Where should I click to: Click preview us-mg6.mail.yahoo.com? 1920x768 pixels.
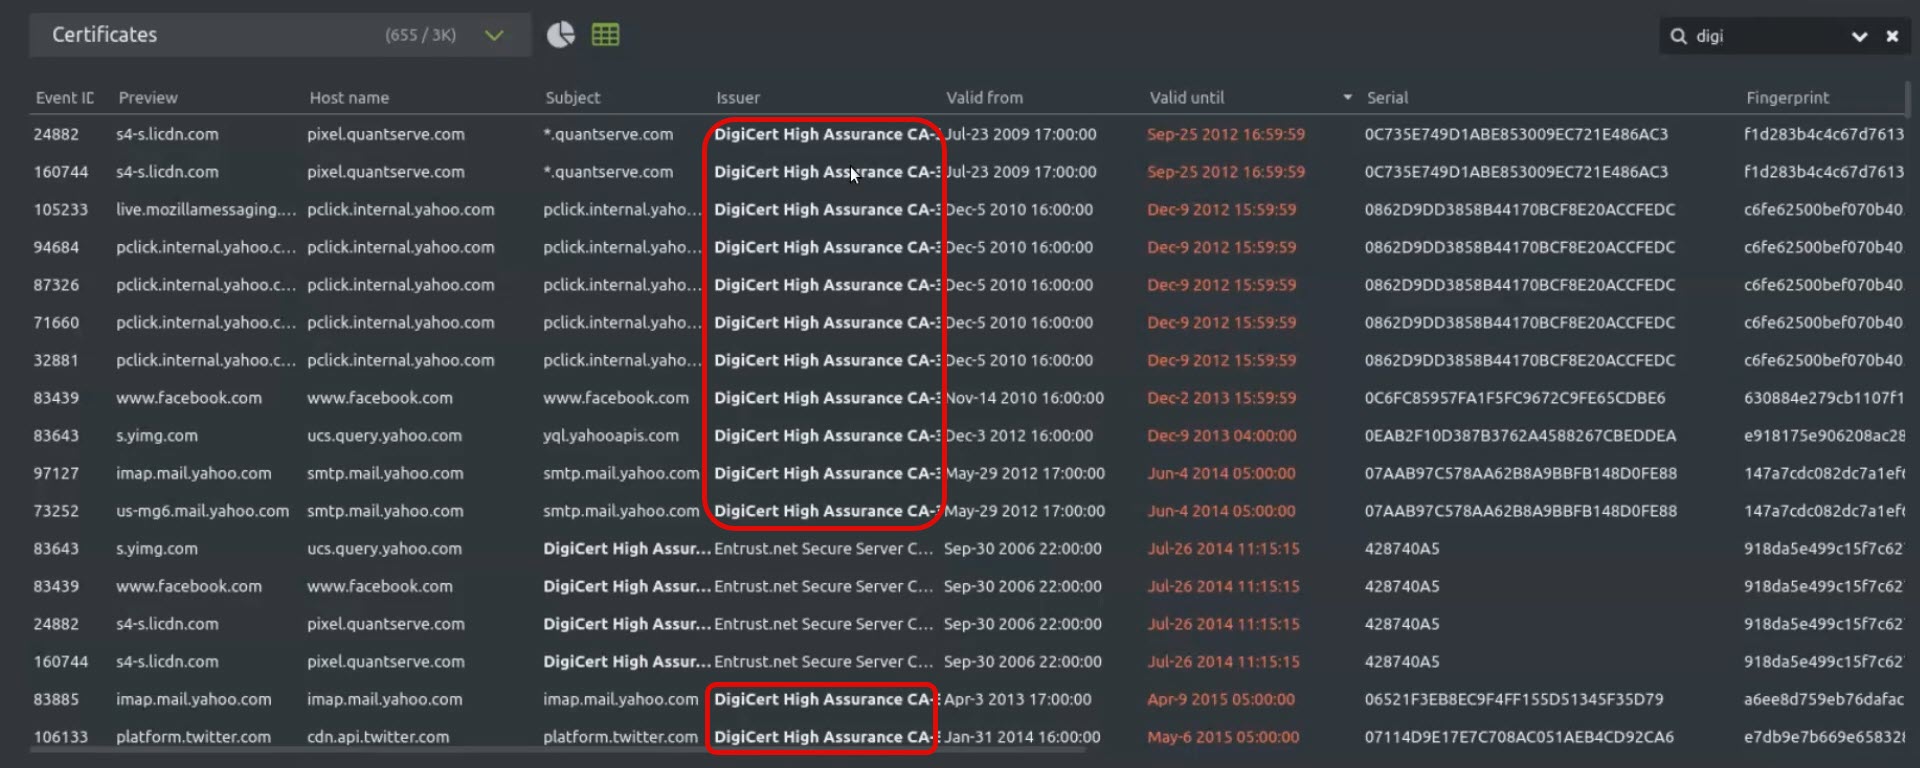tap(202, 511)
